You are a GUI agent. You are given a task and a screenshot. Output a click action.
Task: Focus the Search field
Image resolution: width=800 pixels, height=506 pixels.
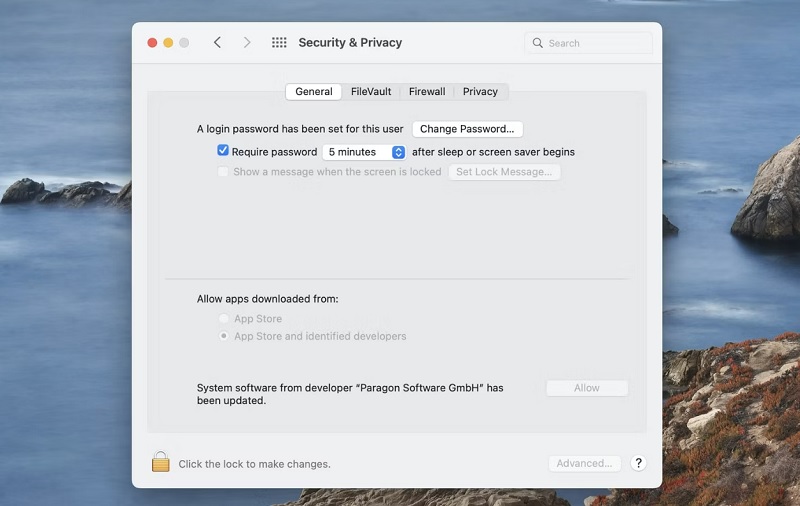click(x=588, y=43)
